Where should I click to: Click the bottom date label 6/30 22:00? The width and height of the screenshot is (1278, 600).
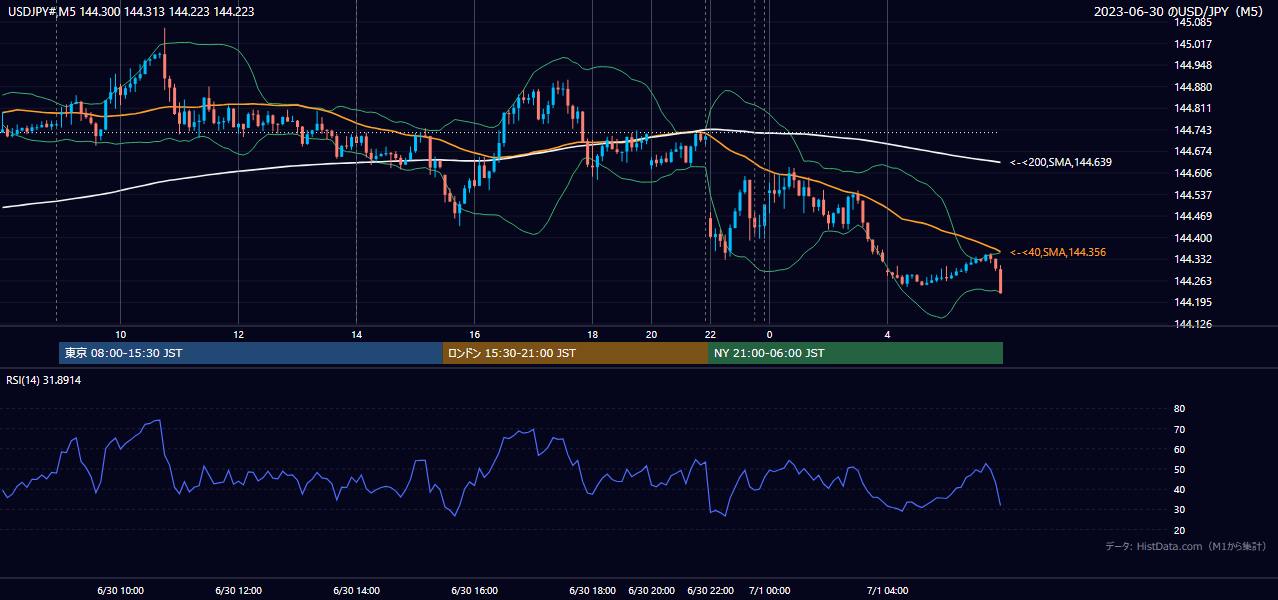710,590
